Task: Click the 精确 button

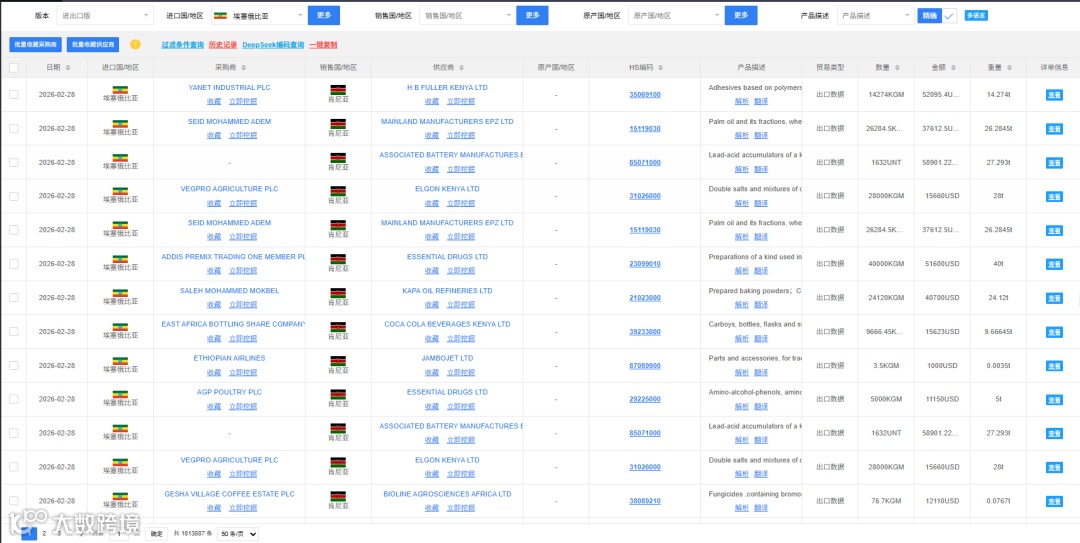Action: [930, 15]
